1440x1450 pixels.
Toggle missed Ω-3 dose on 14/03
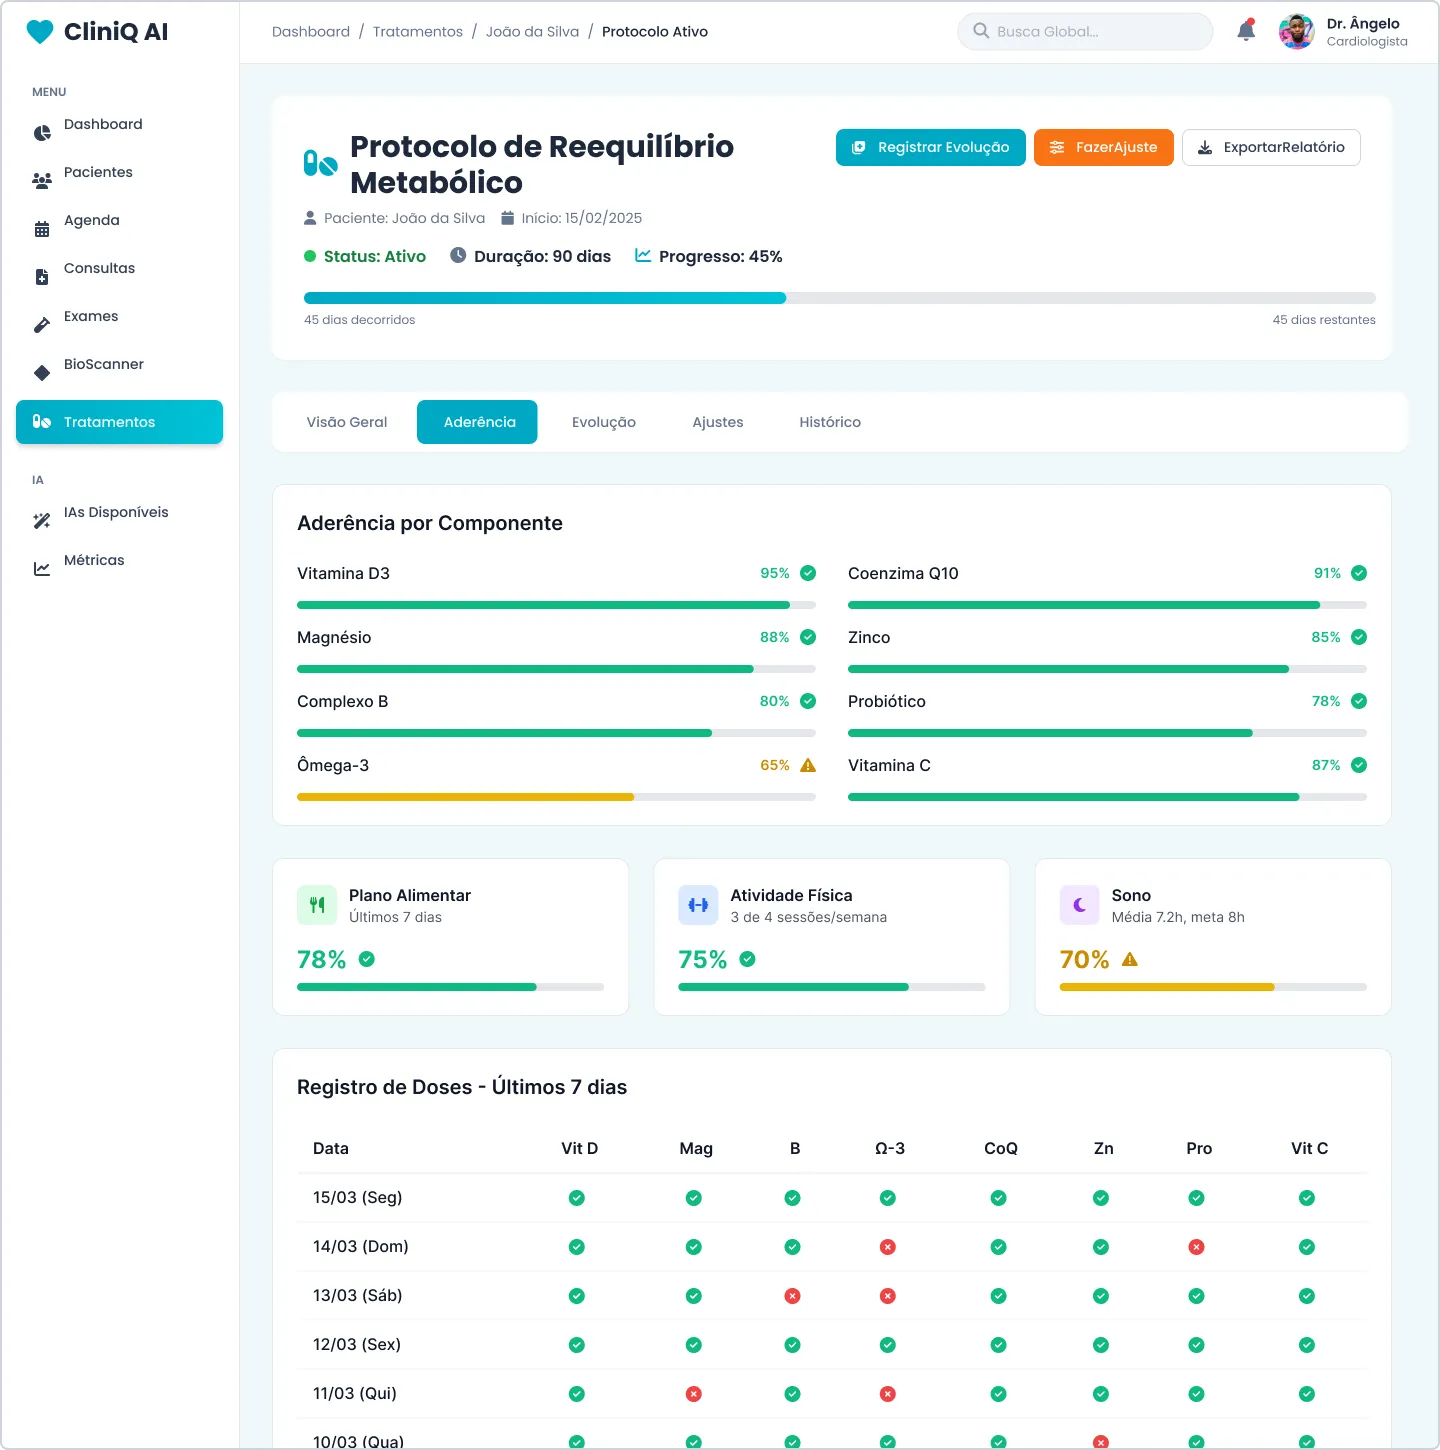pos(887,1247)
